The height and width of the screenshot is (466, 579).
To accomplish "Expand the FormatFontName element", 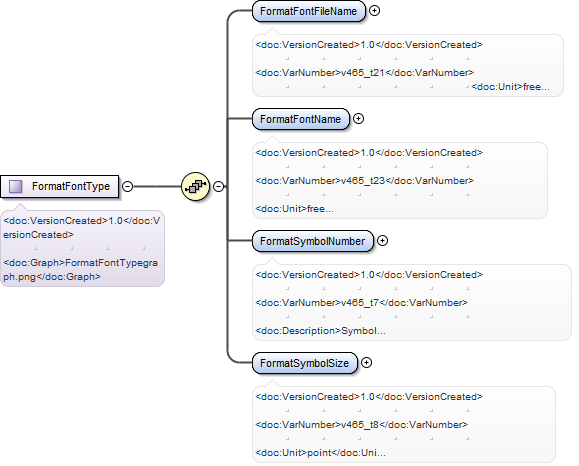I will tap(358, 119).
